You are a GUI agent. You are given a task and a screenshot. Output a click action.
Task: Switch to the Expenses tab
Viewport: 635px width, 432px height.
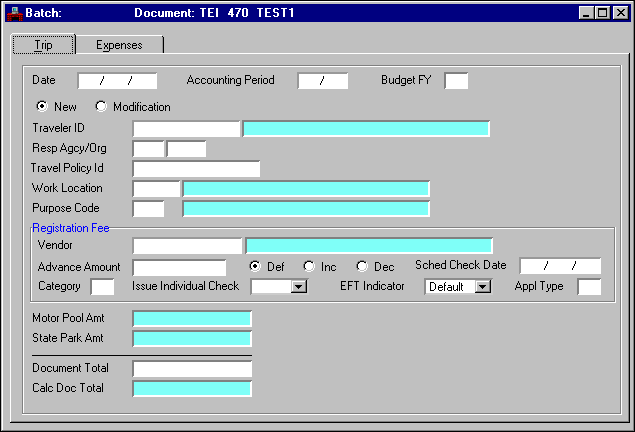point(119,45)
